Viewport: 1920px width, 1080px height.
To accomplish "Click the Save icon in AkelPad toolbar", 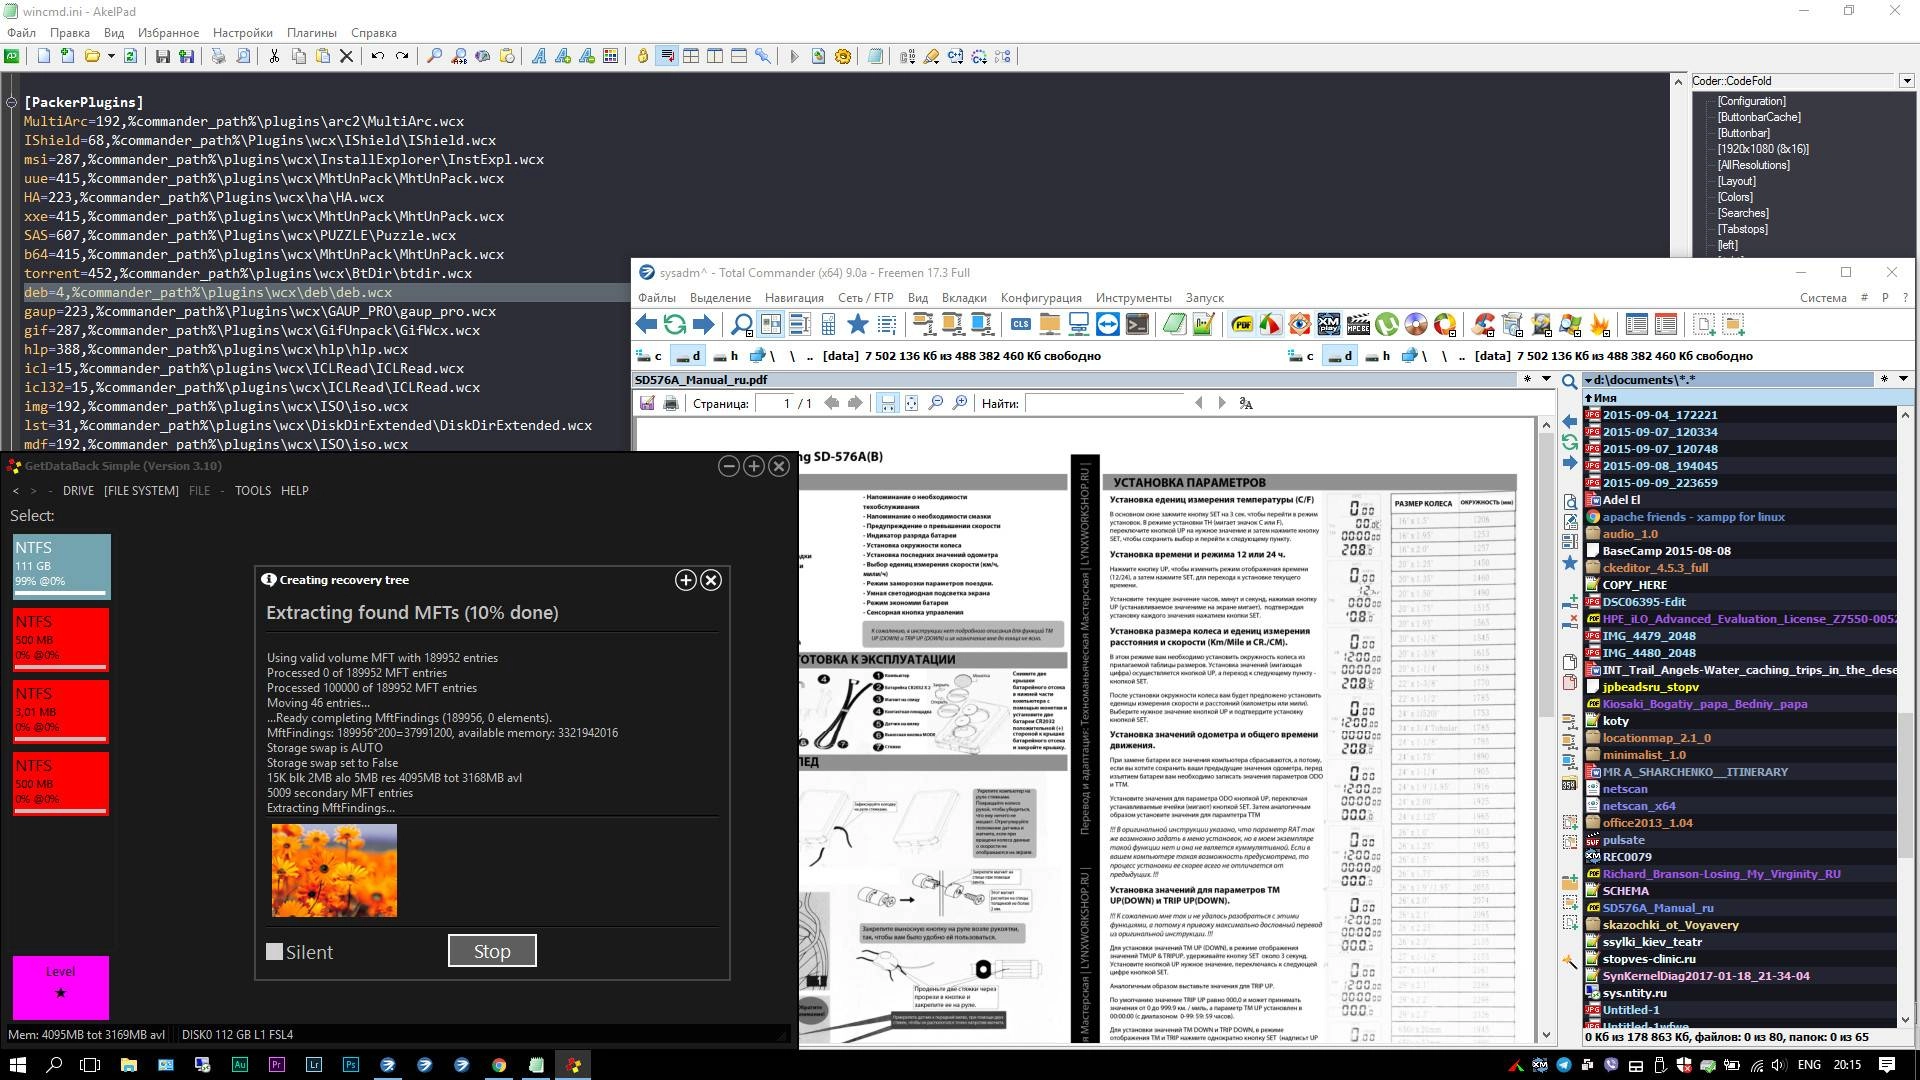I will [x=162, y=56].
